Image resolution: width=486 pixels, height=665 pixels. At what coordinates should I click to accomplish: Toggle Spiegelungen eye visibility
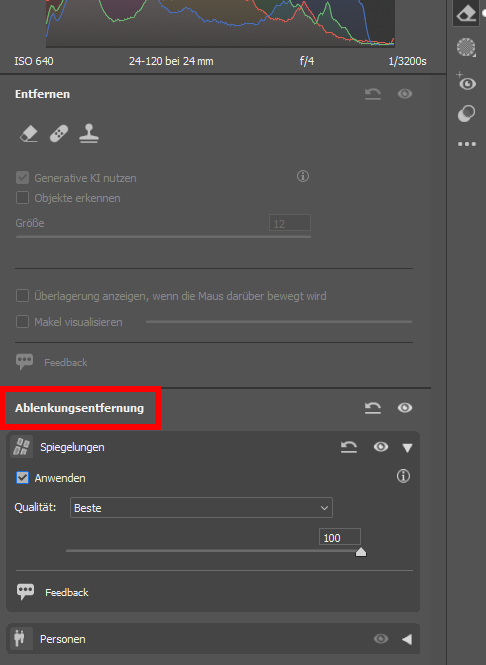[381, 447]
